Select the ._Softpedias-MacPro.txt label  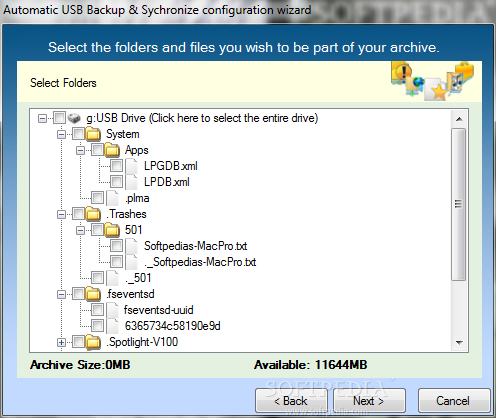coord(200,262)
